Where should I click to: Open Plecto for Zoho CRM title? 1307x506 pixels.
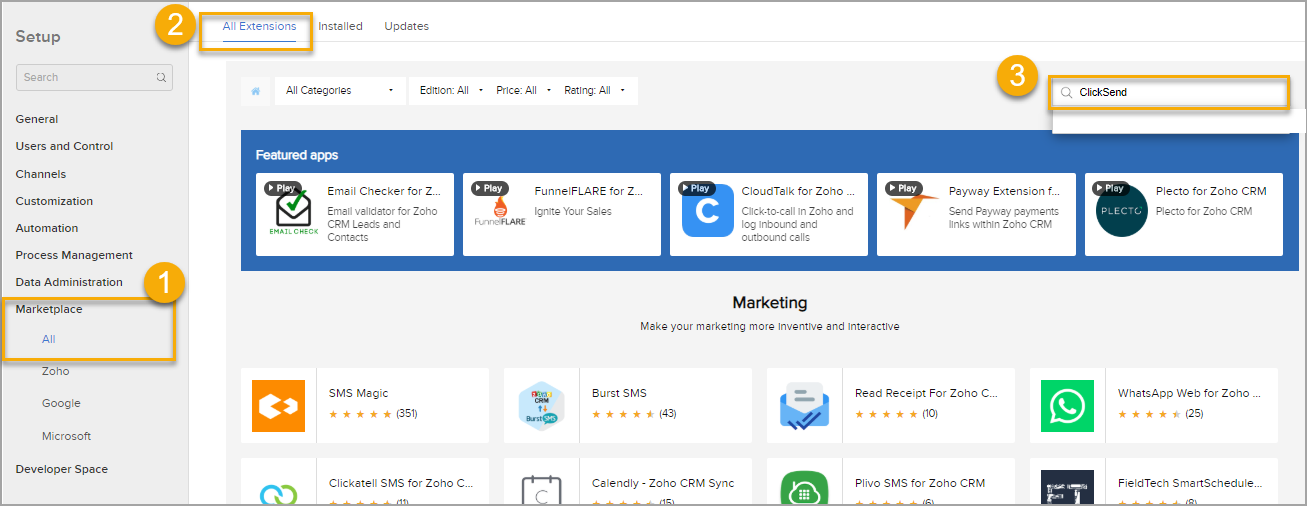point(1211,191)
